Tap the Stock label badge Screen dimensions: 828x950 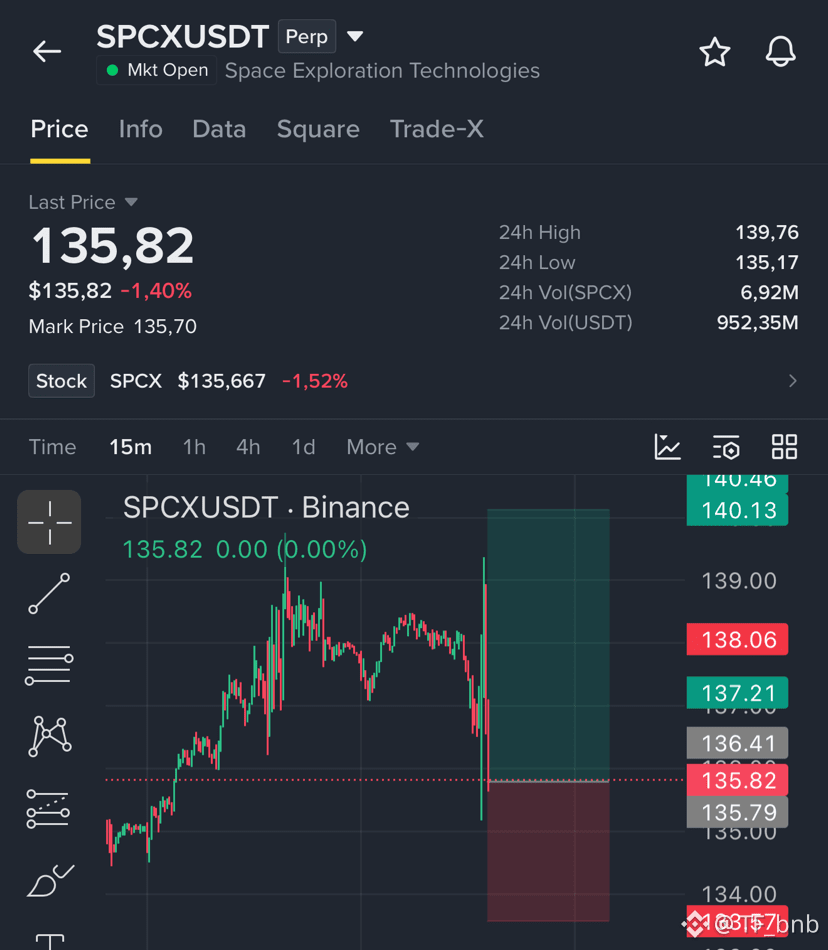coord(61,381)
